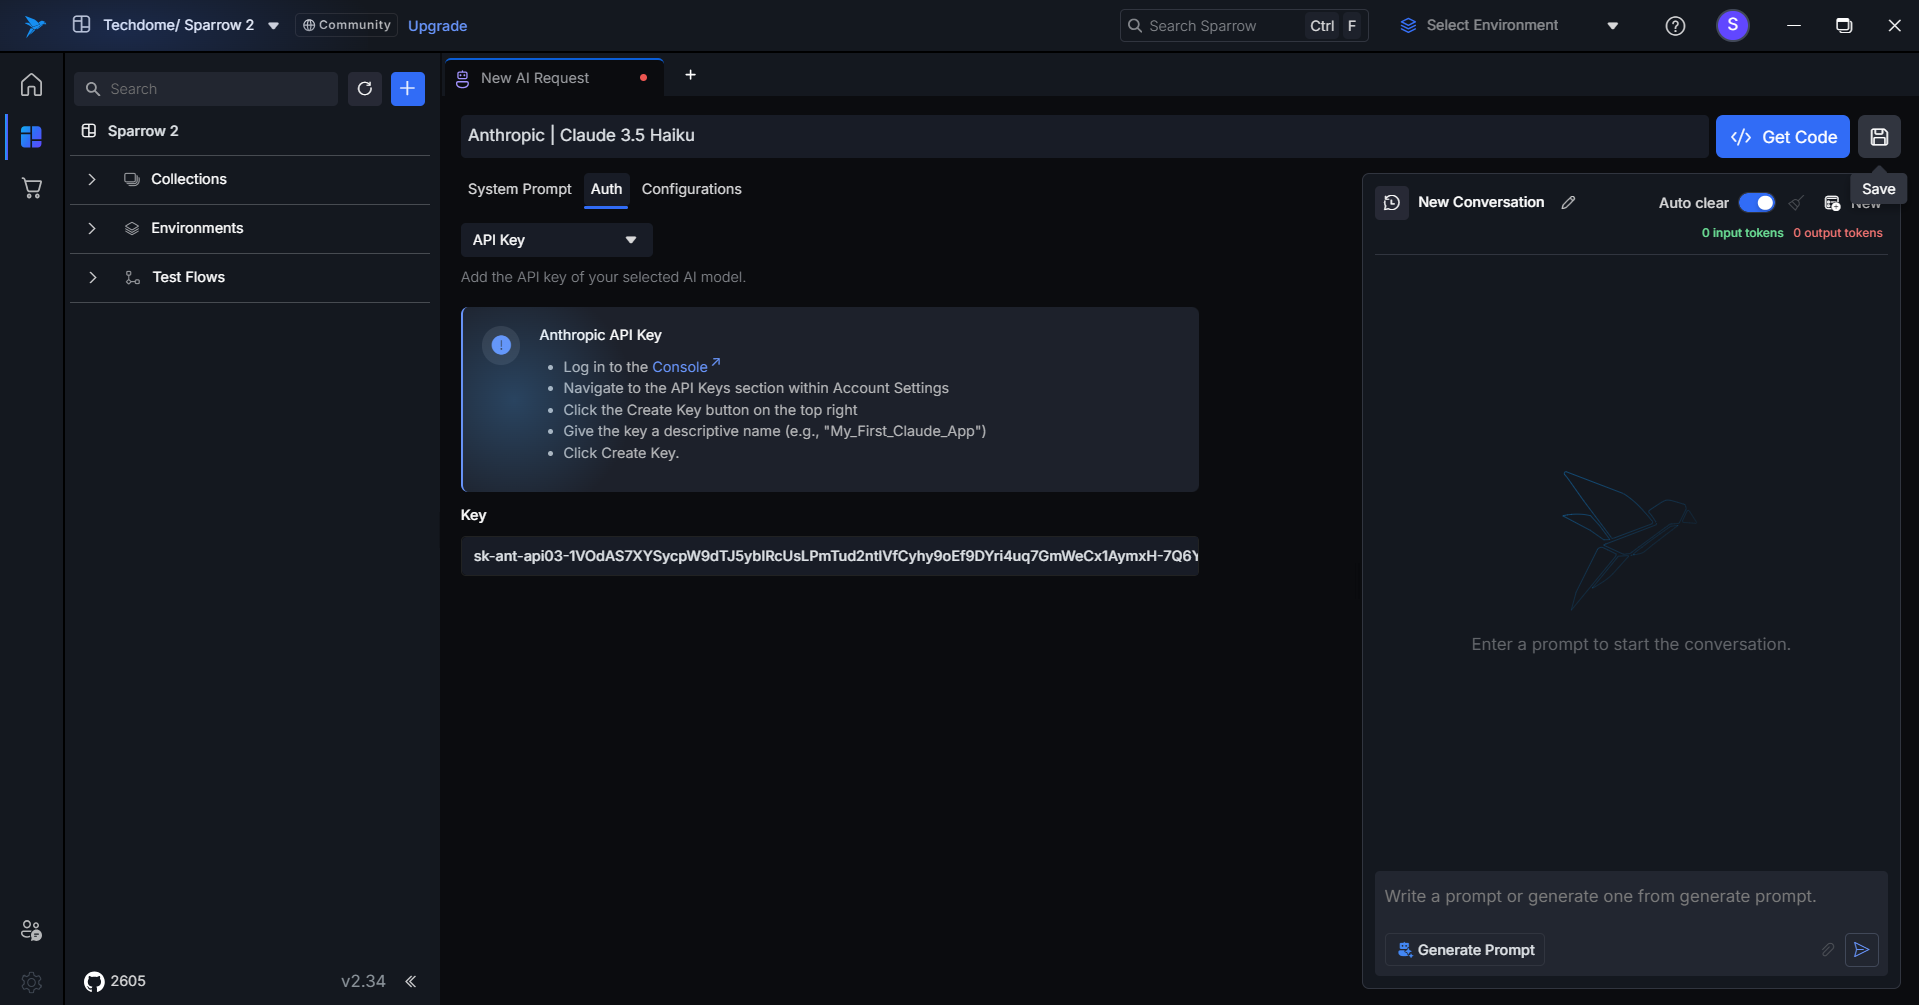
Task: Click the send prompt arrow icon
Action: [x=1861, y=950]
